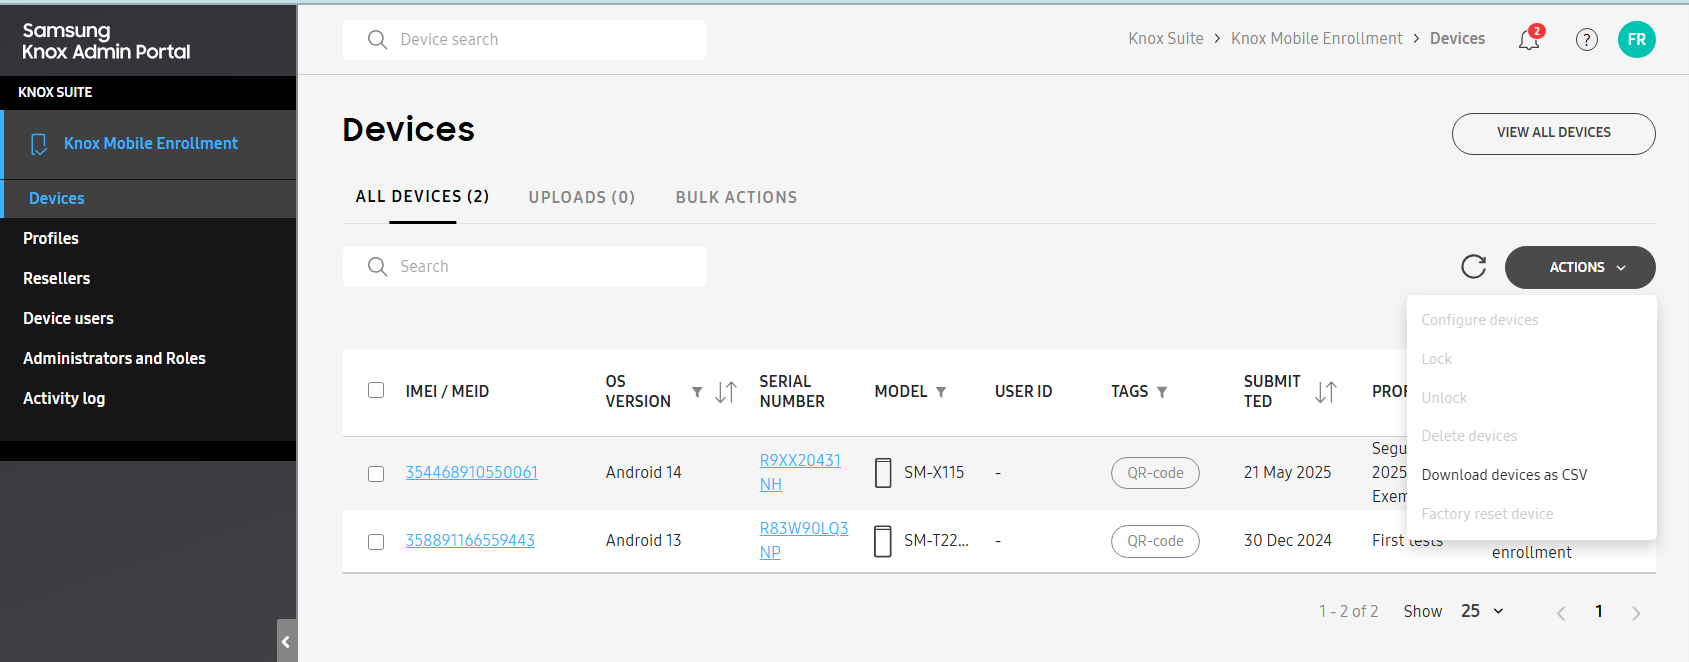Select Lock in Actions menu

pos(1437,359)
